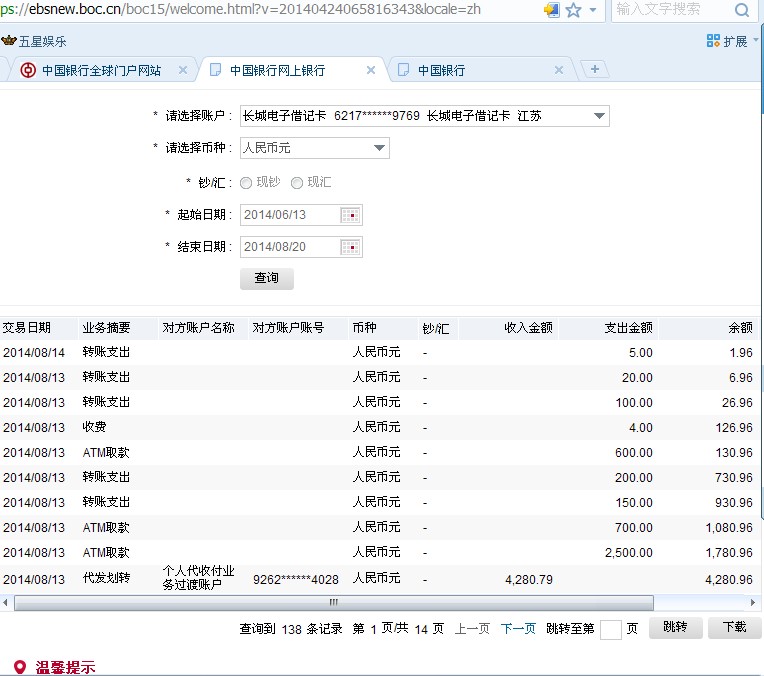Screen dimensions: 764x676
Task: Click the search magnifier icon
Action: pos(742,10)
